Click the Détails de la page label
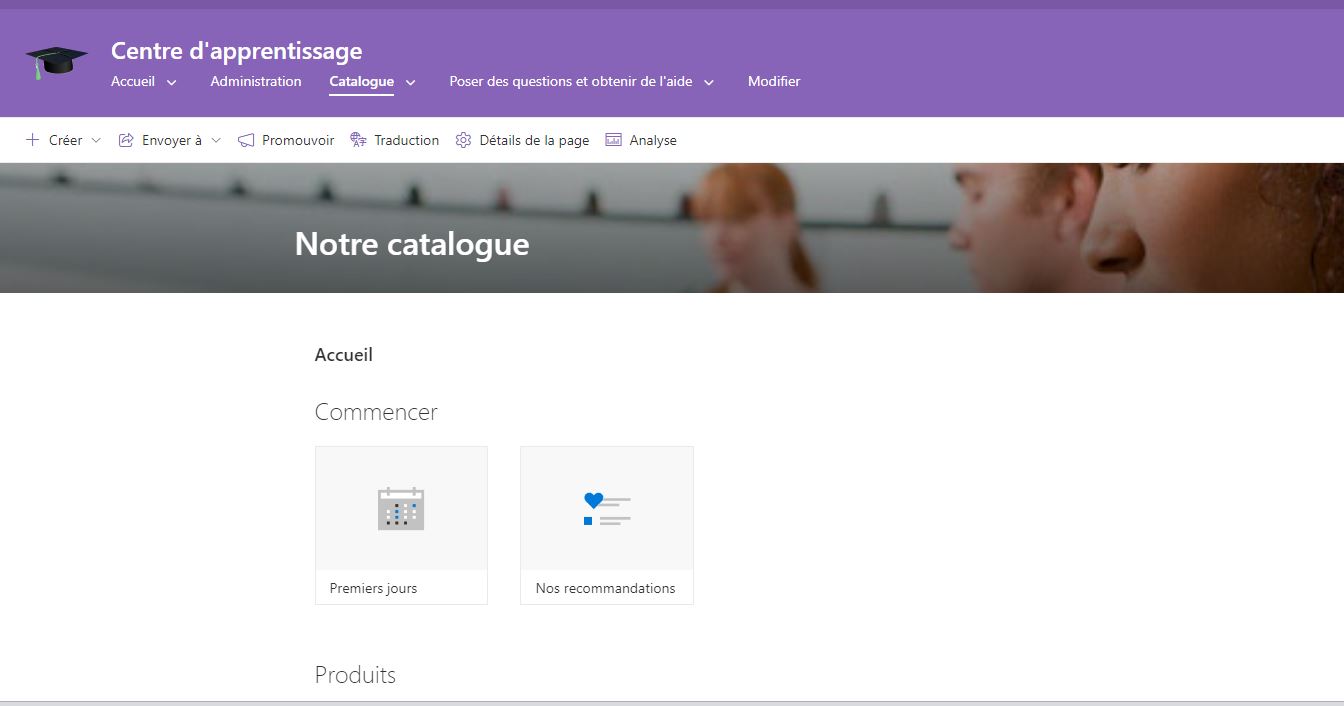 [534, 140]
